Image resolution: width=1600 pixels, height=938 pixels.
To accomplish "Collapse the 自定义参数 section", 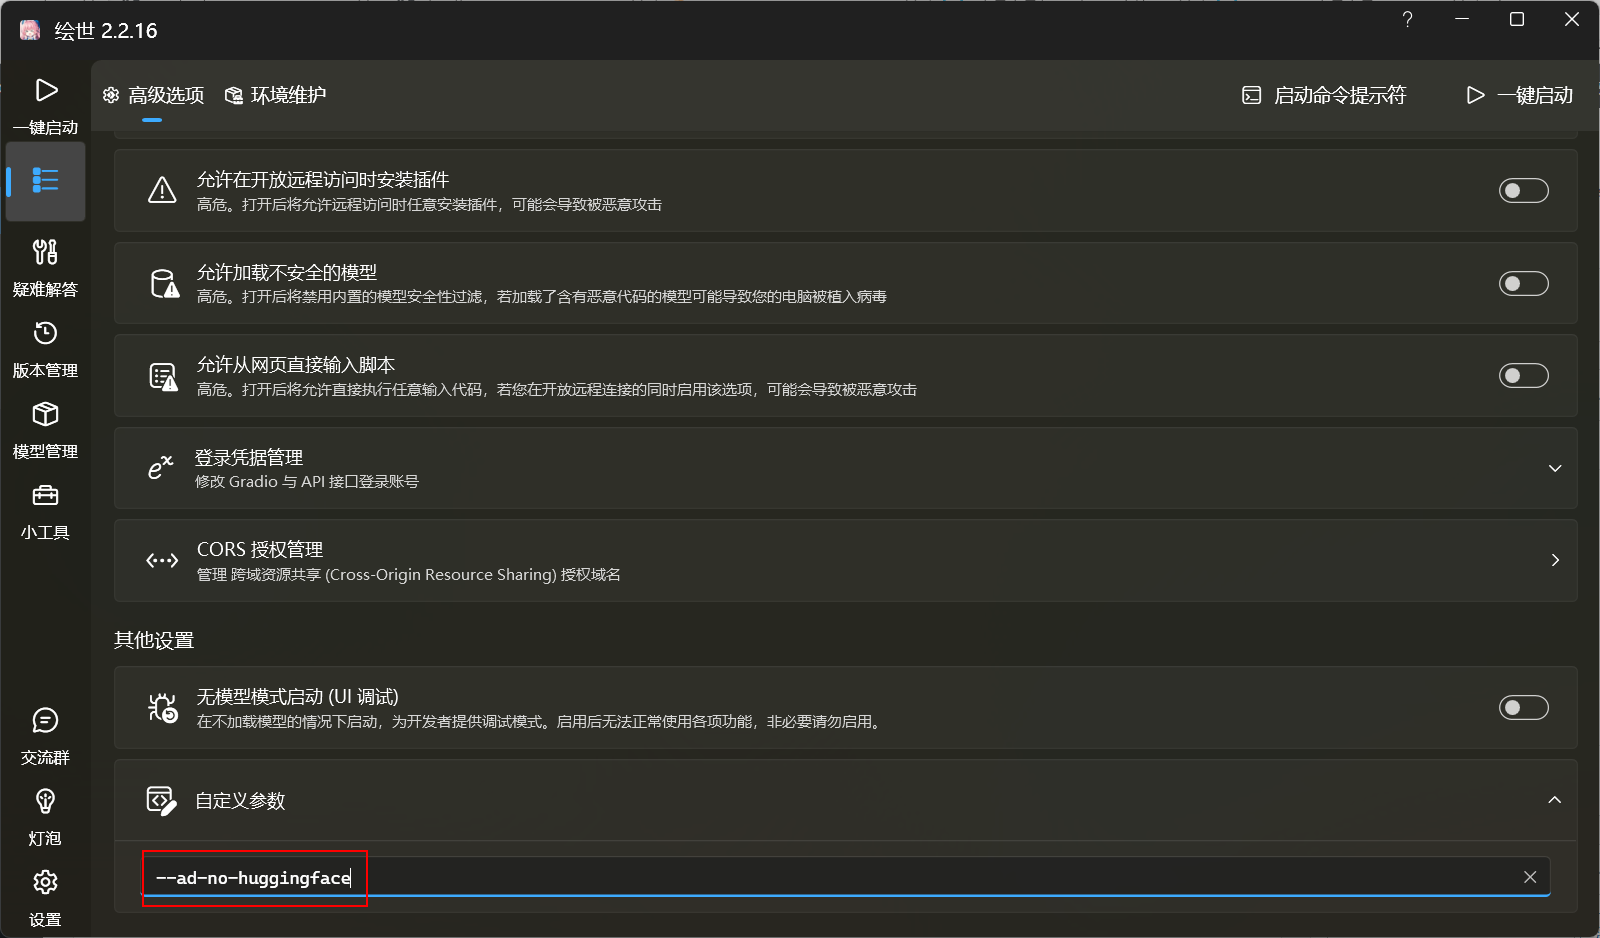I will (x=1554, y=800).
